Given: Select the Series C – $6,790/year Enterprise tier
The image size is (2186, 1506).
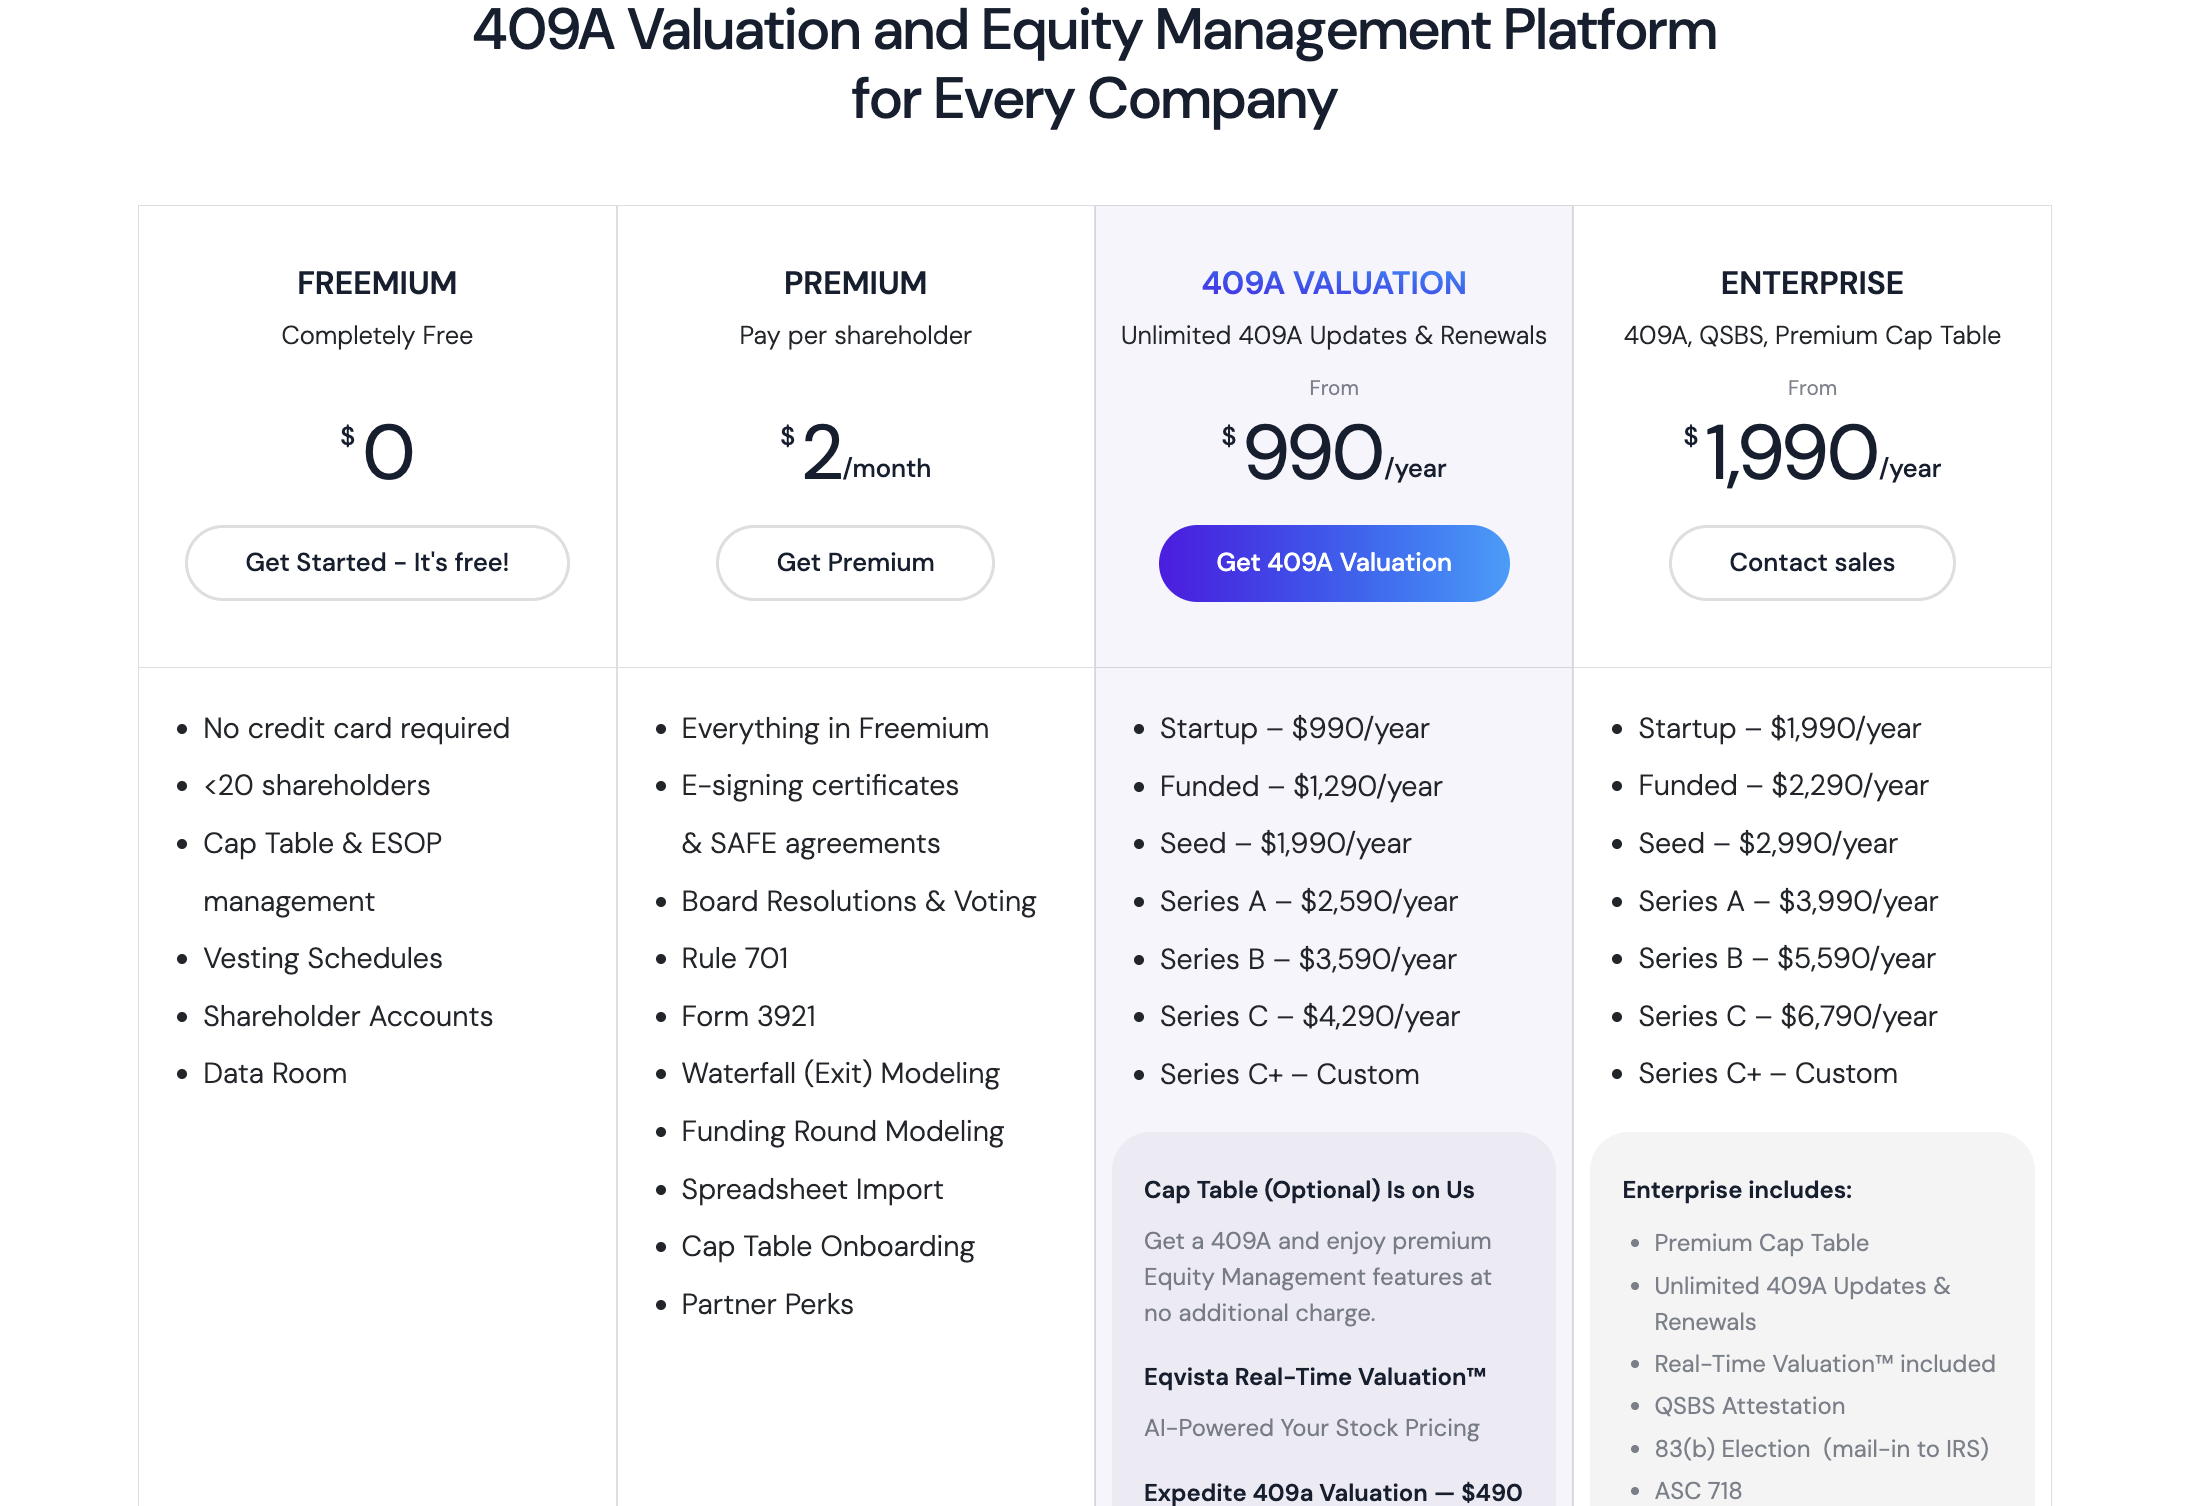Looking at the screenshot, I should pos(1787,1016).
